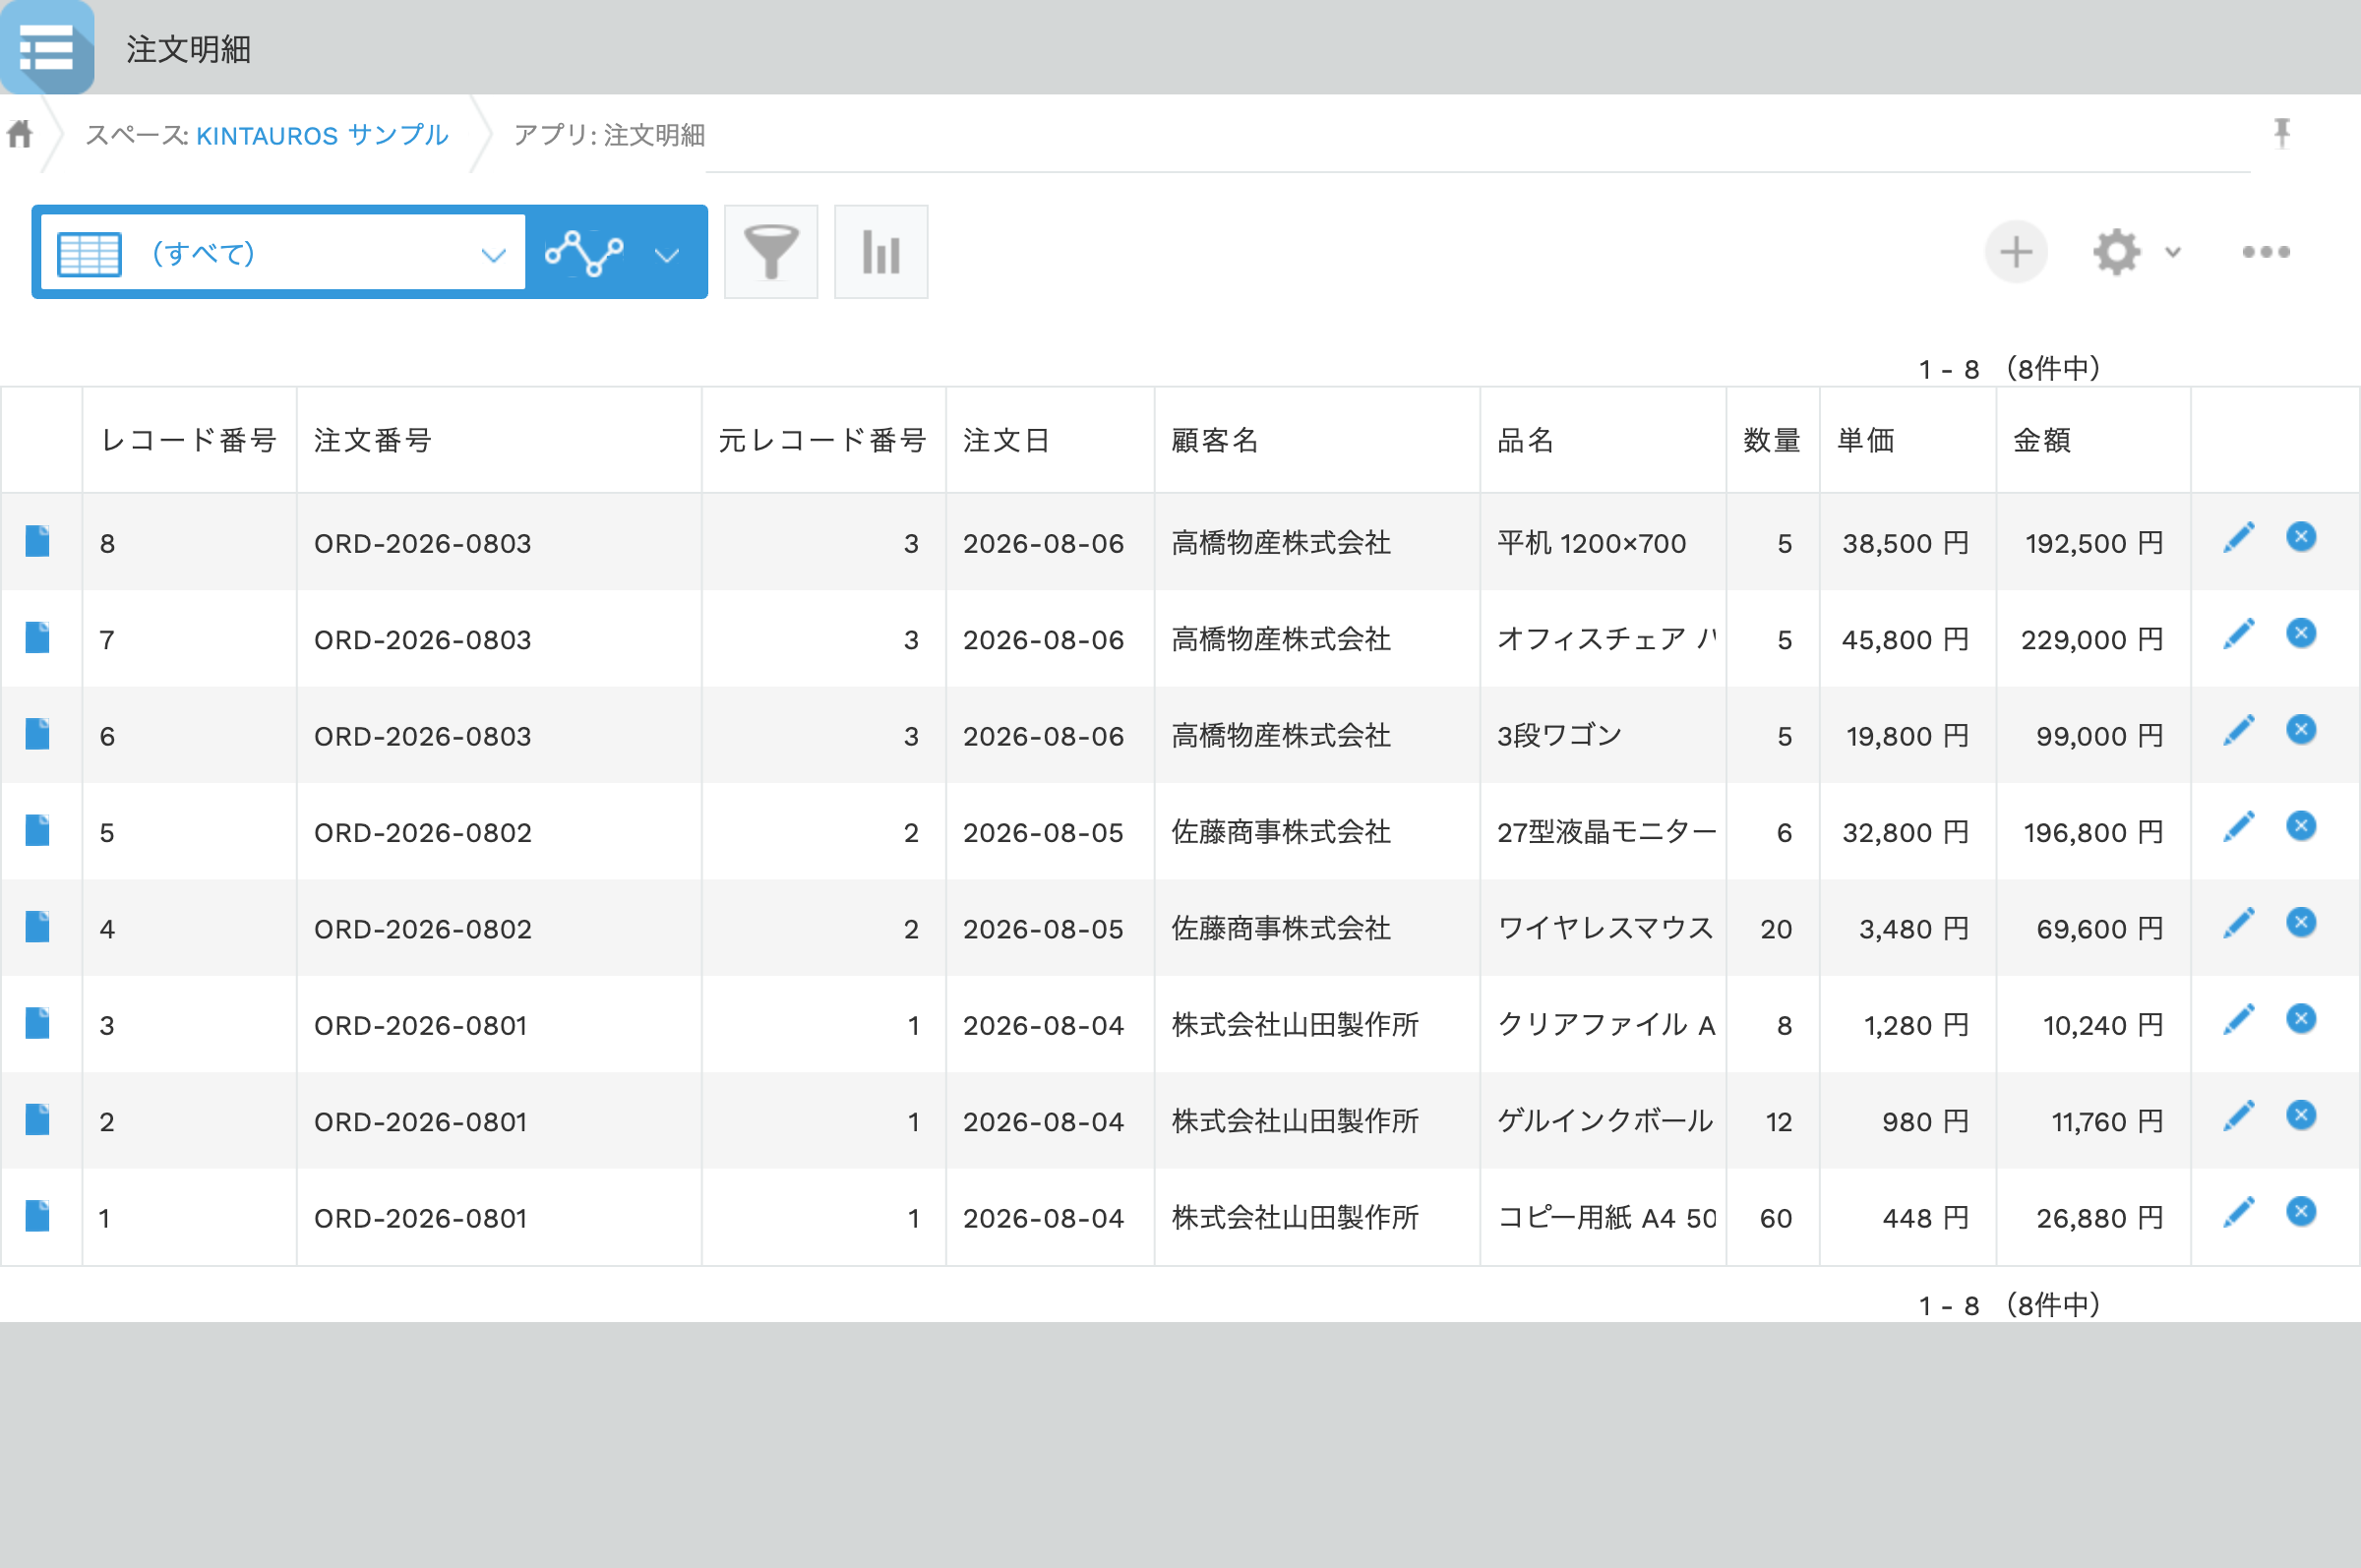Delete record 3 with blue X

[2301, 1019]
